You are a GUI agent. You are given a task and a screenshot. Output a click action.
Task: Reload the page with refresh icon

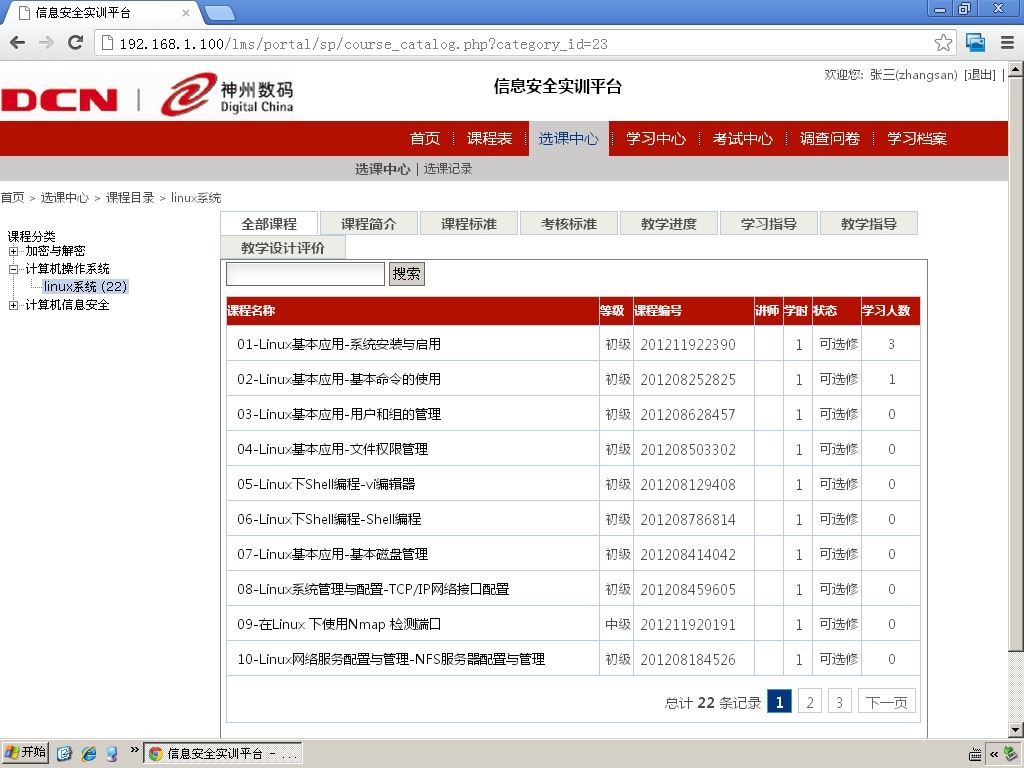coord(76,43)
